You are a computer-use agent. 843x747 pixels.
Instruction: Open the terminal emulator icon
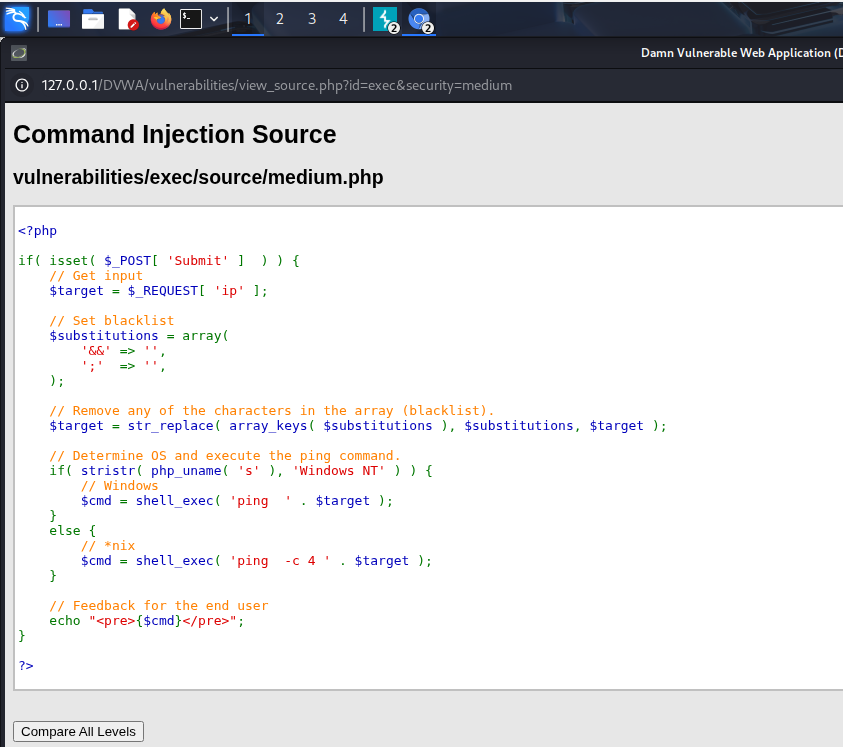coord(191,19)
